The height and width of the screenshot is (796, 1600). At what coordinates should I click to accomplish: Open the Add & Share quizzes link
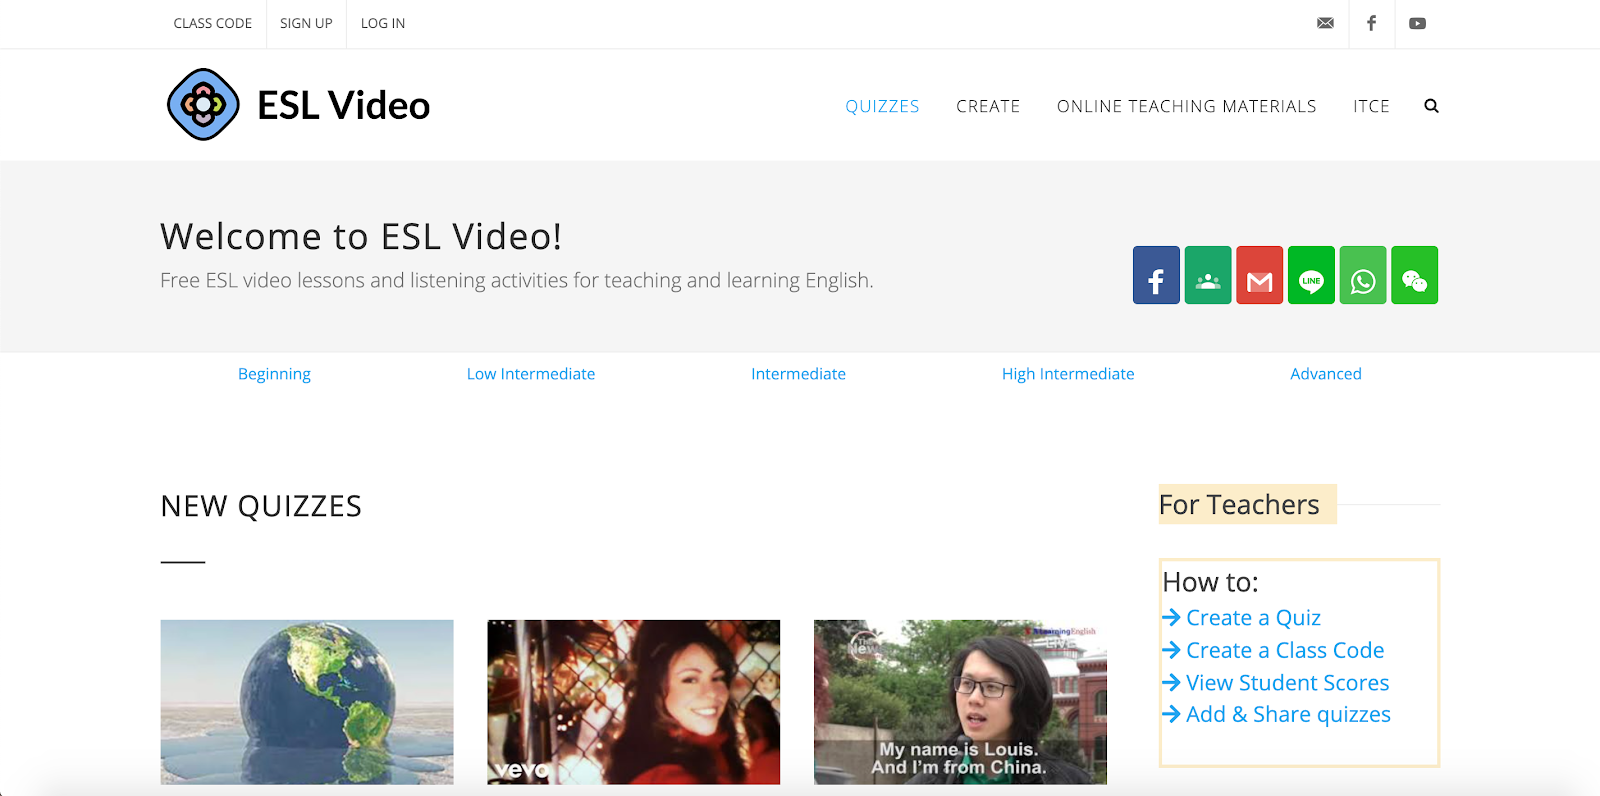1288,715
